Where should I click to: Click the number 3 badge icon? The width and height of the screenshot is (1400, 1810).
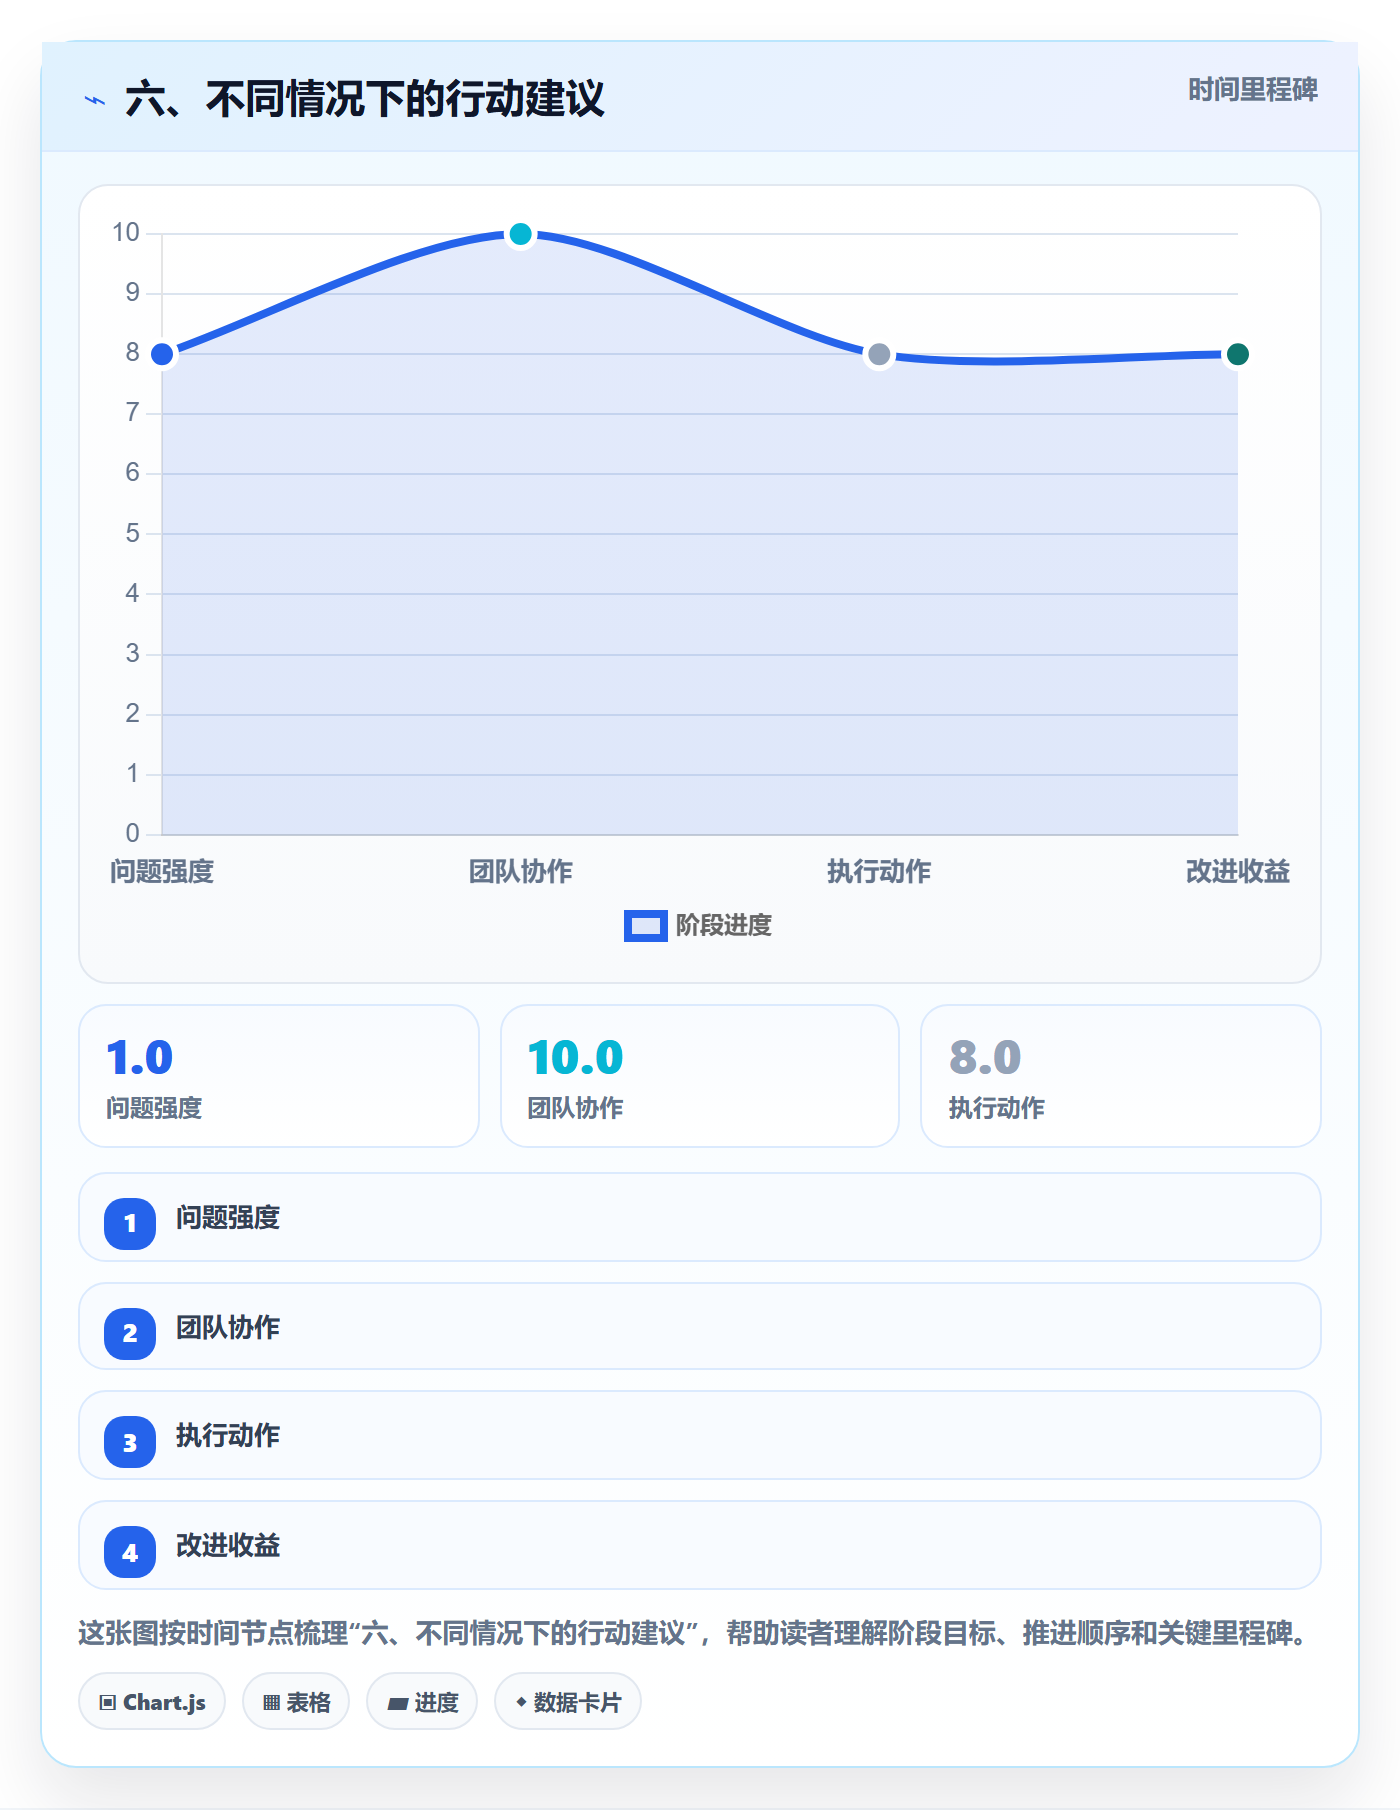(130, 1443)
